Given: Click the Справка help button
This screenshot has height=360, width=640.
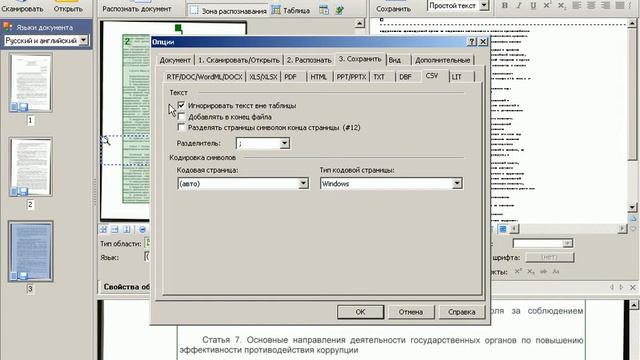Looking at the screenshot, I should click(462, 312).
